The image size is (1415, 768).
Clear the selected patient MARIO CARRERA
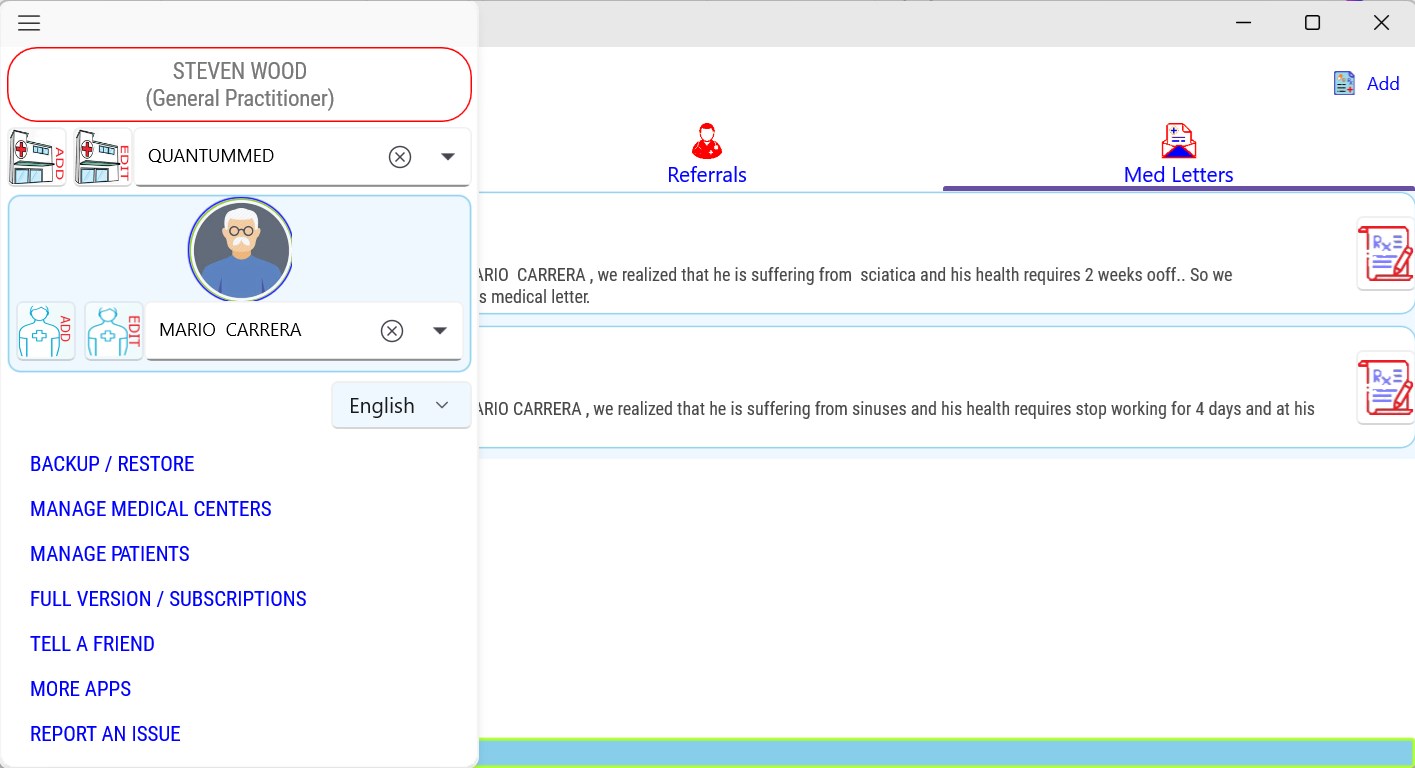[x=391, y=330]
